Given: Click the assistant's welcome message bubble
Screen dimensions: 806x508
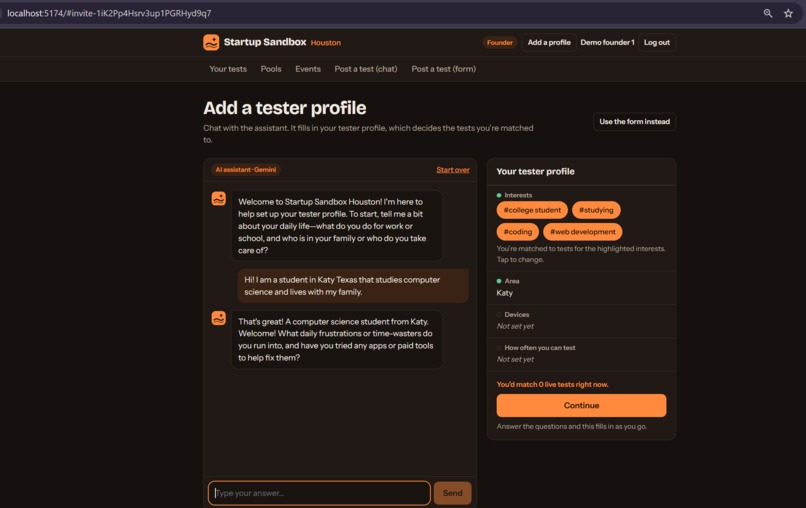Looking at the screenshot, I should pyautogui.click(x=337, y=226).
